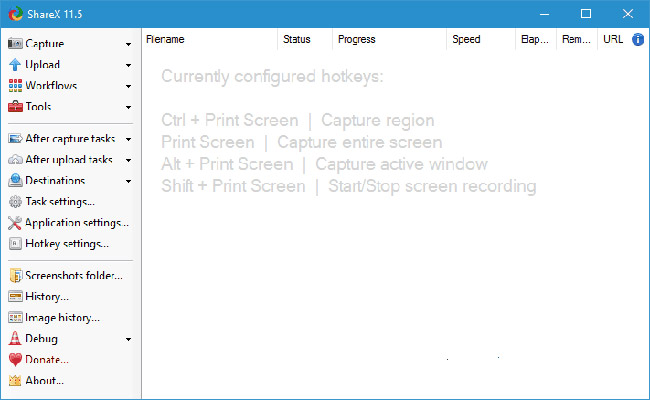Click the 'Currently configured hotkeys:' text
Screen dimensions: 650x400
[272, 77]
